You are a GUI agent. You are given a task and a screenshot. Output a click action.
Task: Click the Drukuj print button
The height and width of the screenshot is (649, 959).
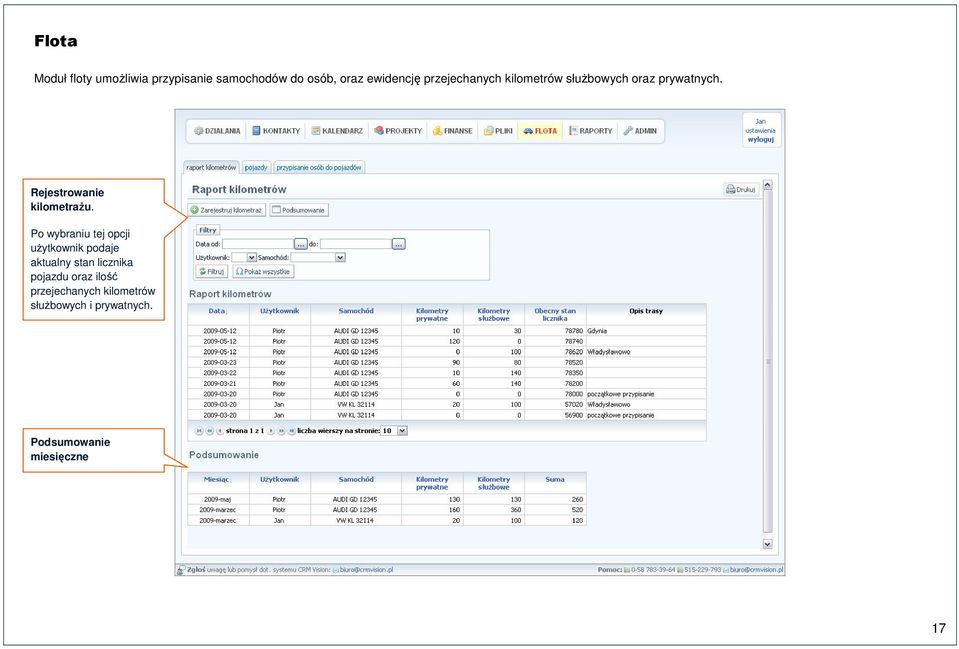741,190
